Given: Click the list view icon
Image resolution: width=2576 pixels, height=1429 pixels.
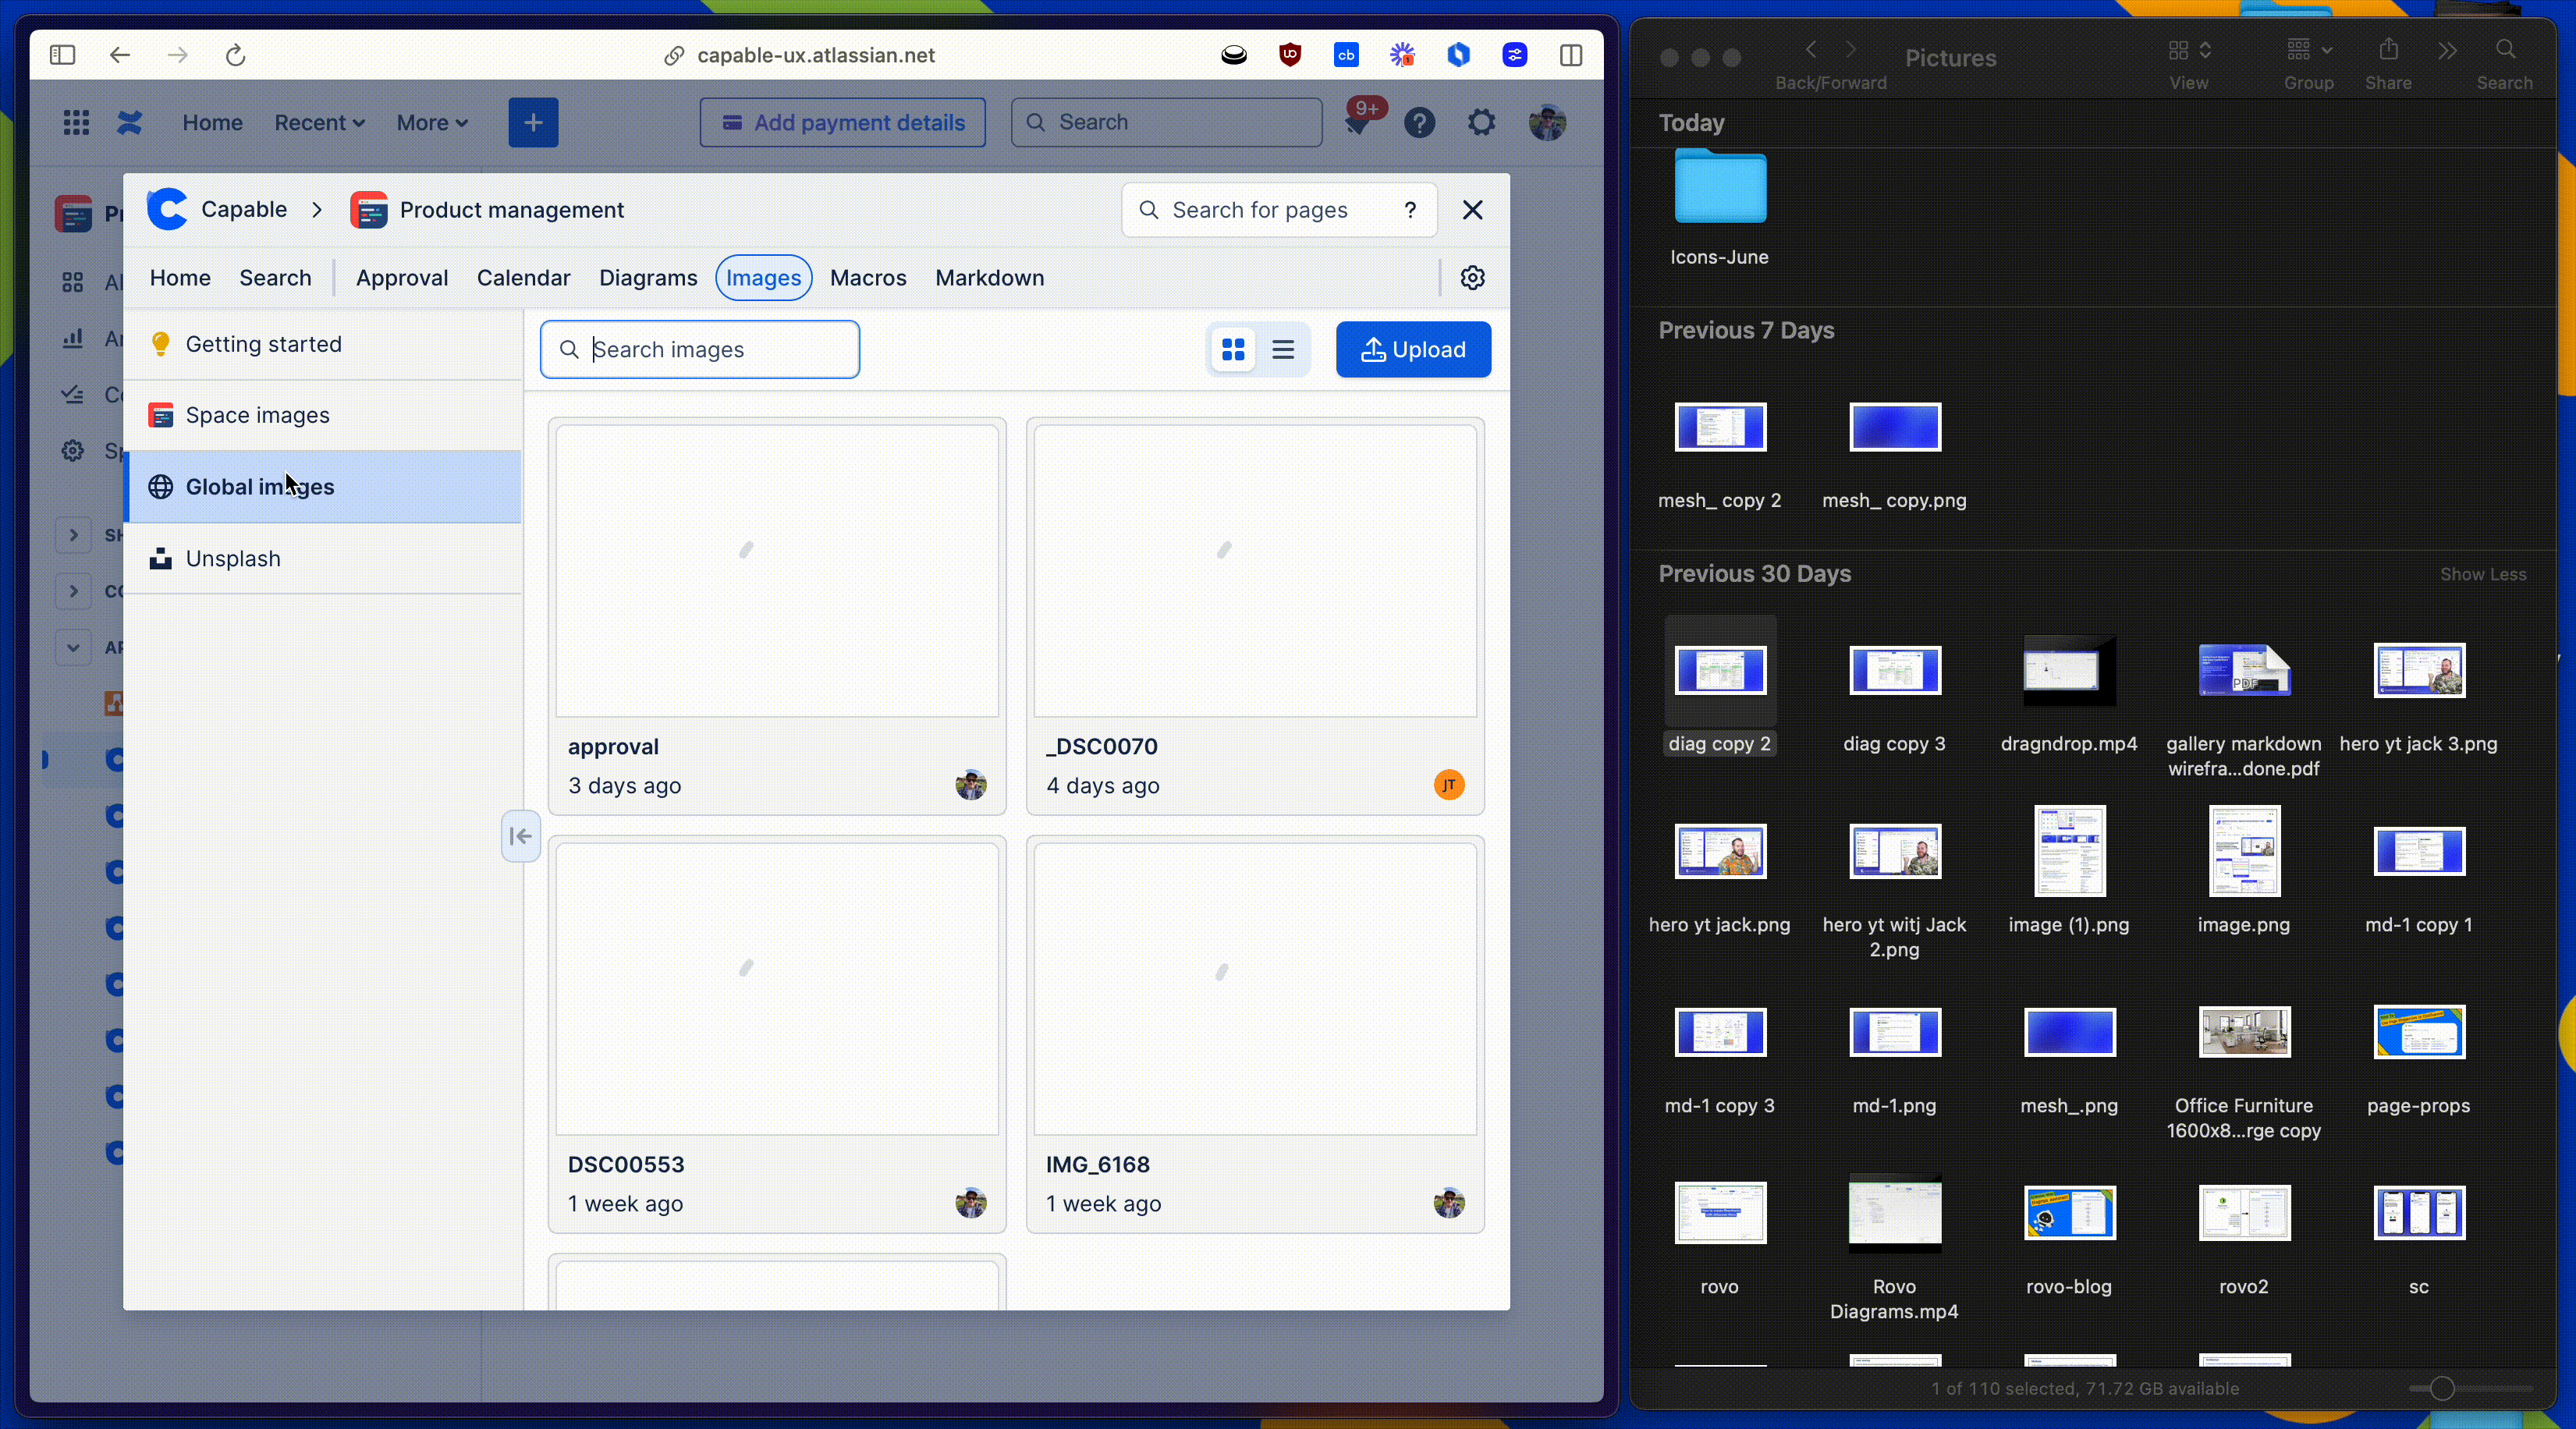Looking at the screenshot, I should pos(1283,349).
